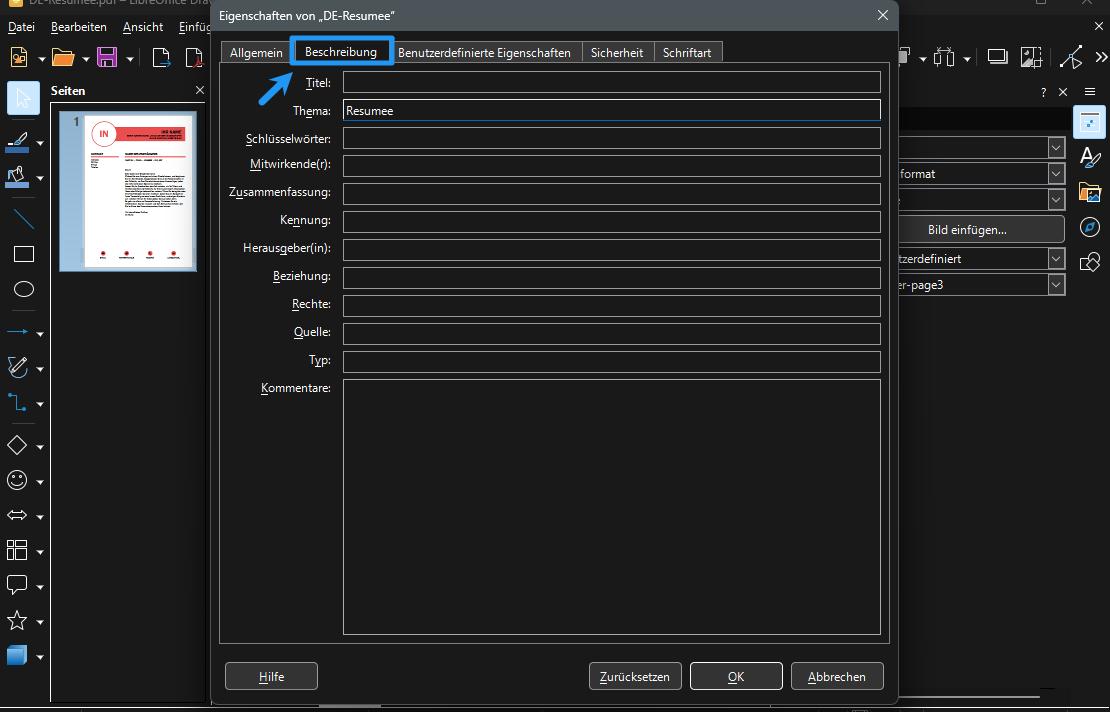Click the Open folder icon

point(63,57)
